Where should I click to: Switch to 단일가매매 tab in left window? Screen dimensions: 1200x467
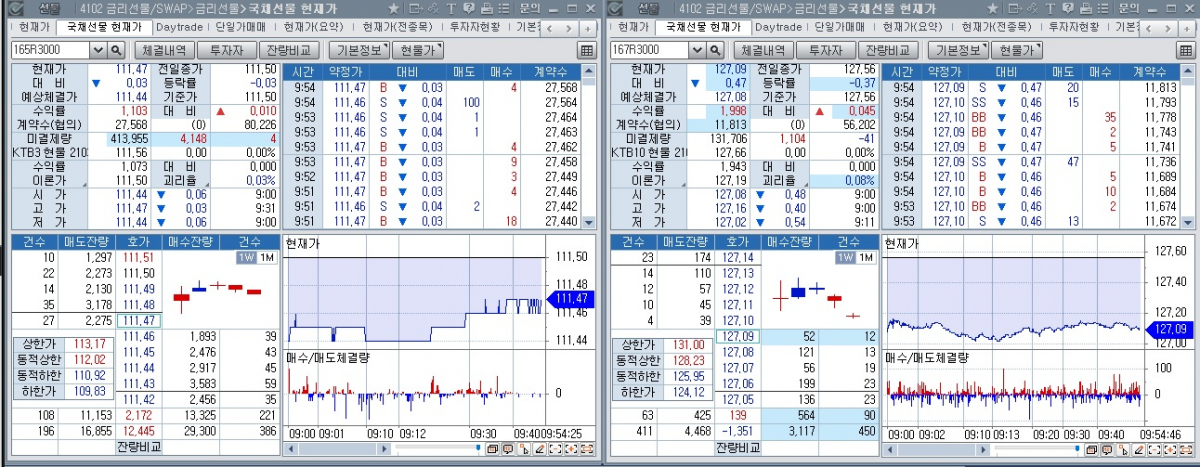coord(240,27)
